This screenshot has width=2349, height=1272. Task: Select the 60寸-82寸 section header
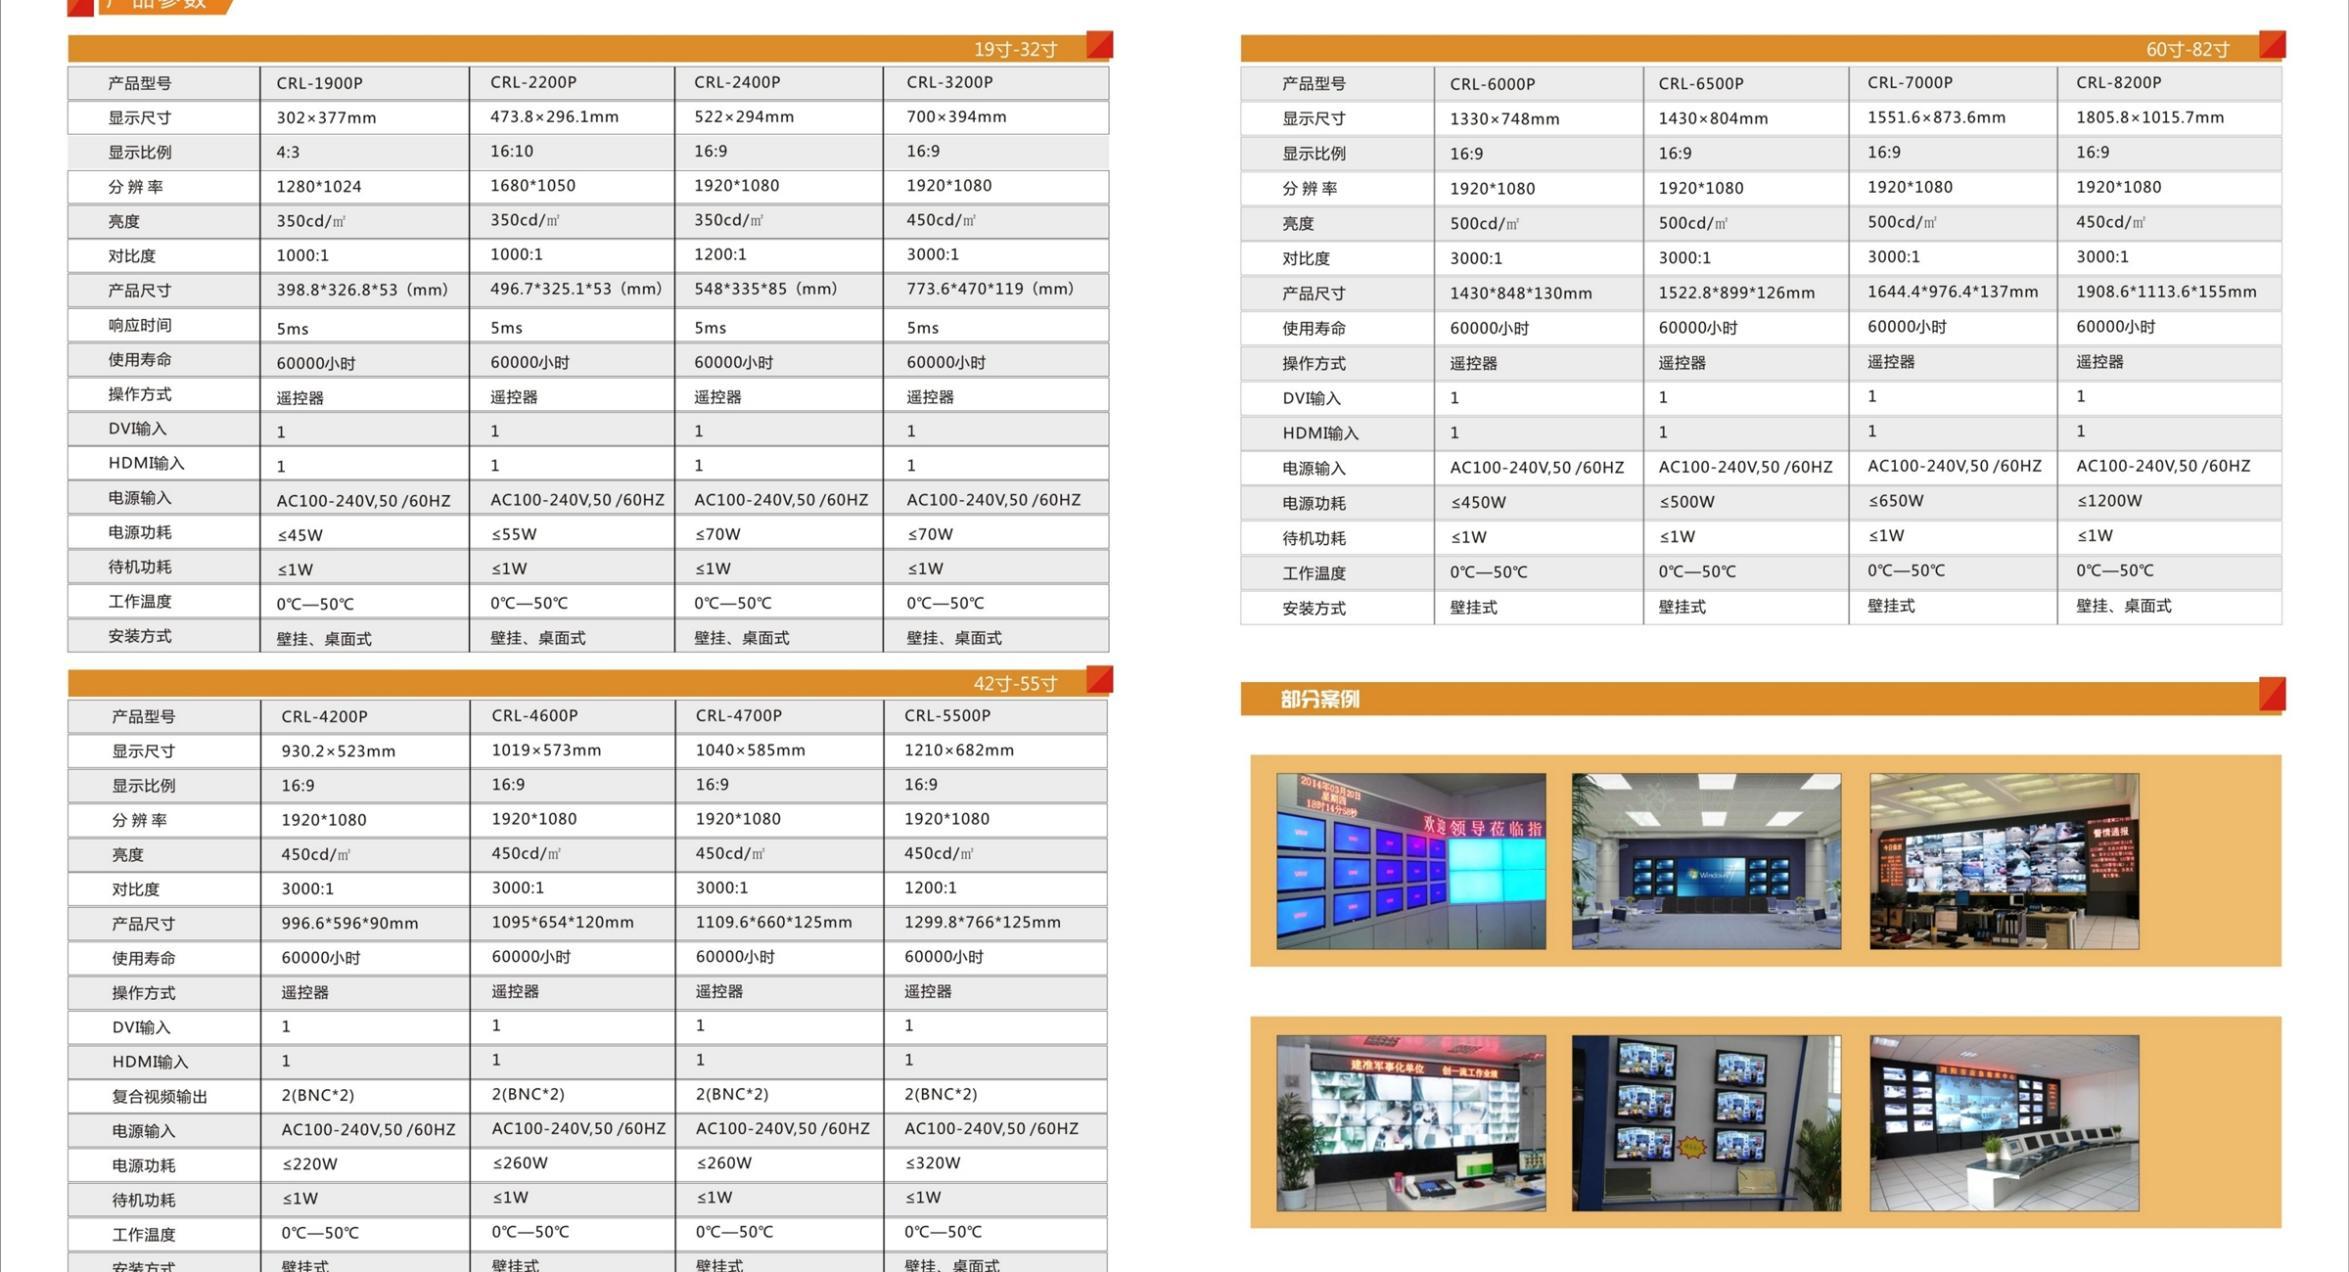pyautogui.click(x=2187, y=50)
